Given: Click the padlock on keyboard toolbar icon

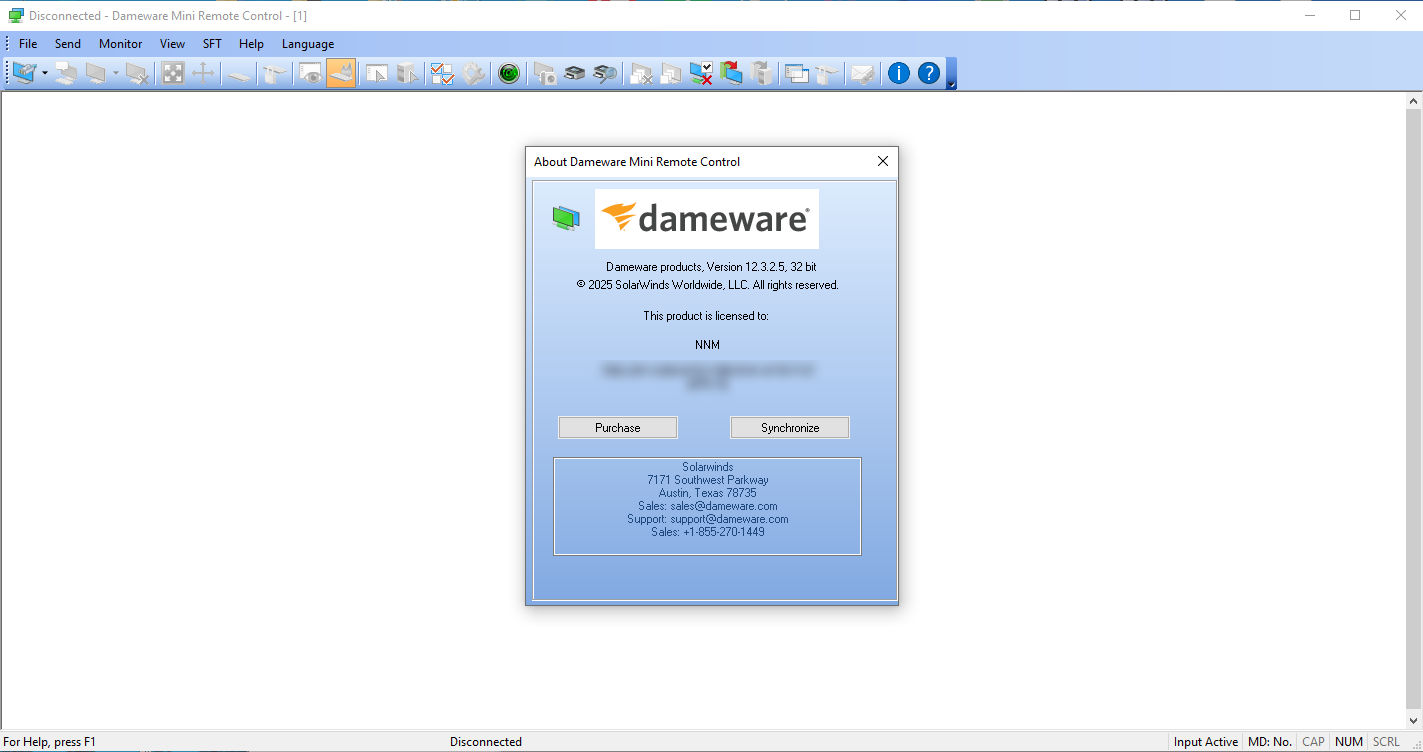Looking at the screenshot, I should (273, 73).
